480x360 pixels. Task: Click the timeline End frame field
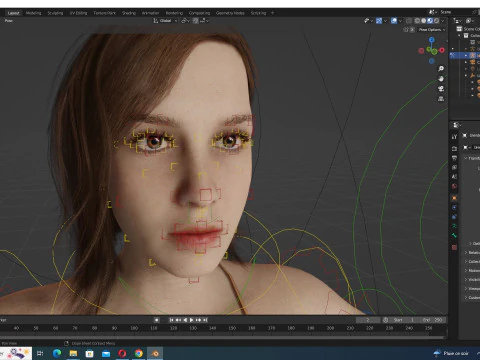click(432, 320)
